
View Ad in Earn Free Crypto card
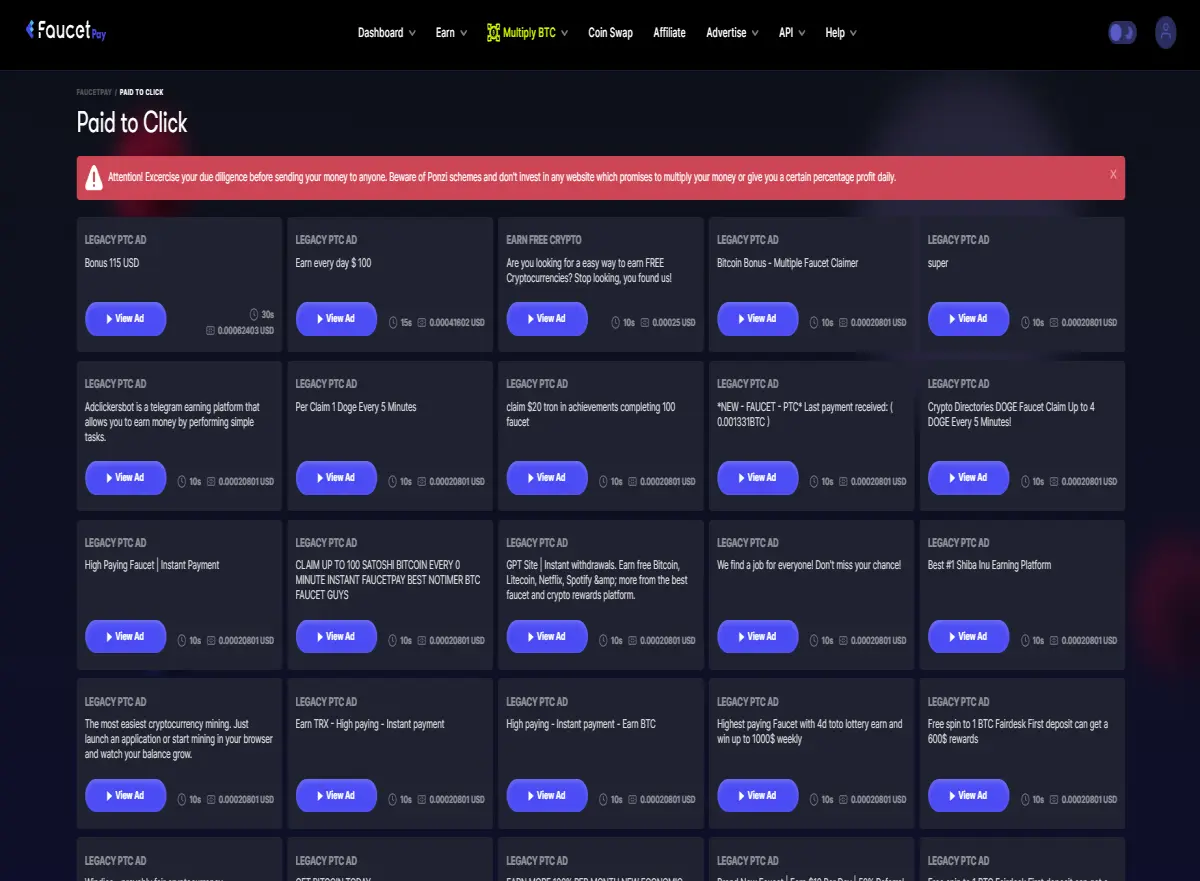[547, 319]
